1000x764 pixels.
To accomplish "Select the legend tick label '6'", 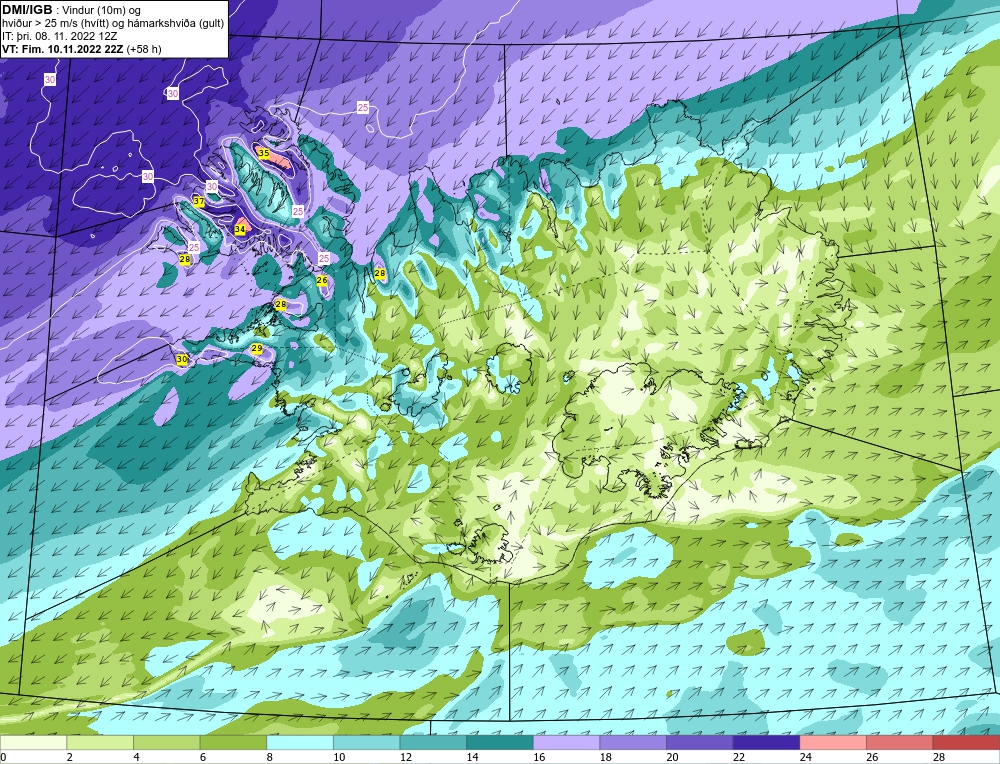I will [x=203, y=757].
